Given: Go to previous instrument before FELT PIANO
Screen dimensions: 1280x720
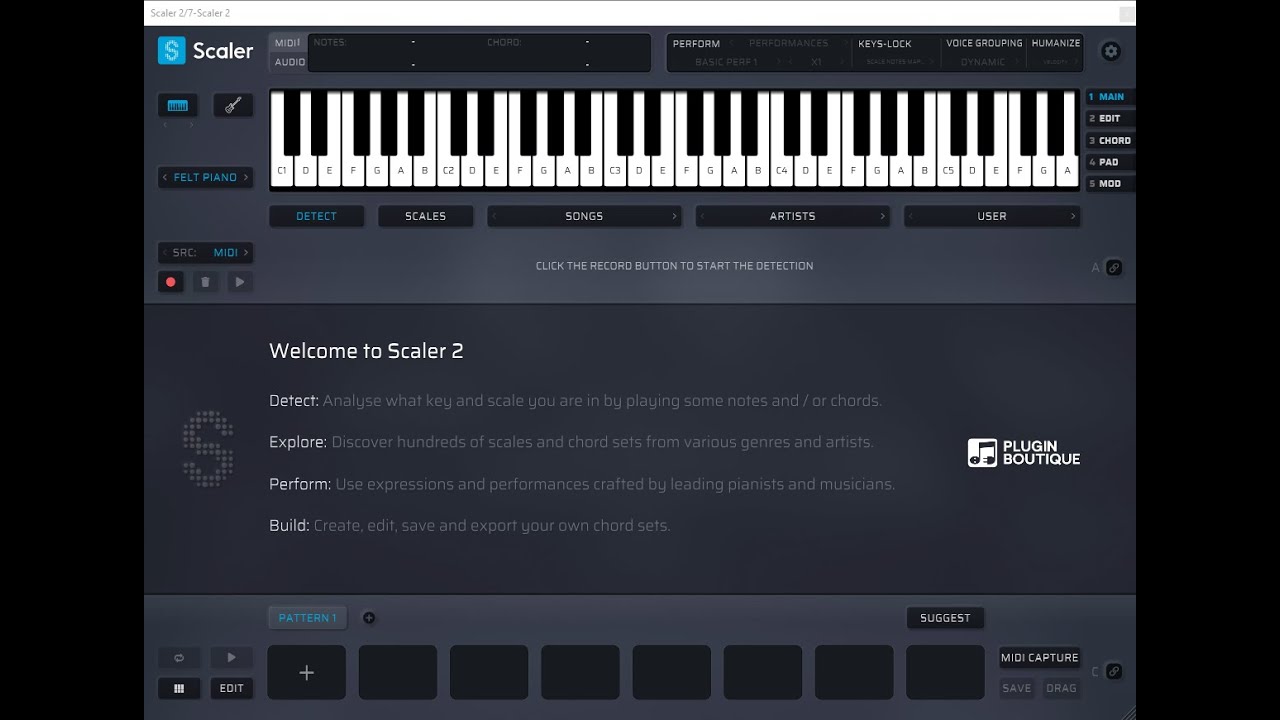Looking at the screenshot, I should tap(165, 177).
